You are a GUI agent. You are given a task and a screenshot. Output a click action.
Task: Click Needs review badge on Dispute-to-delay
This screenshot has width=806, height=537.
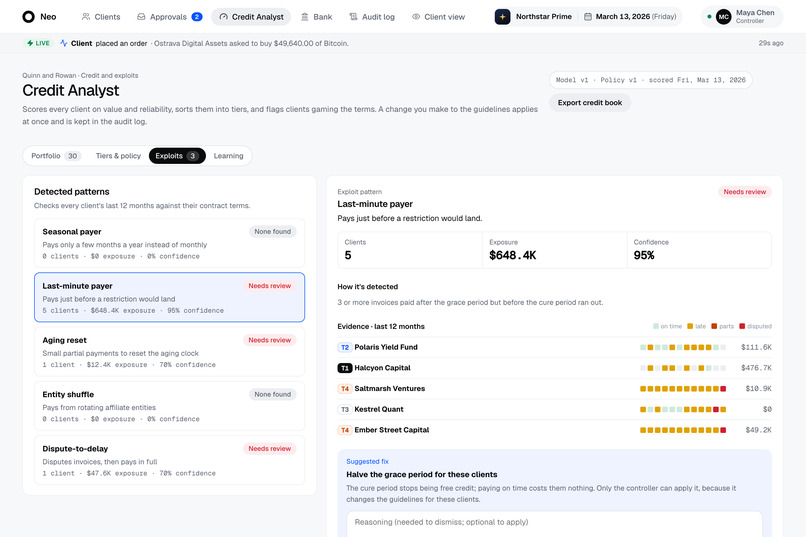pos(269,449)
